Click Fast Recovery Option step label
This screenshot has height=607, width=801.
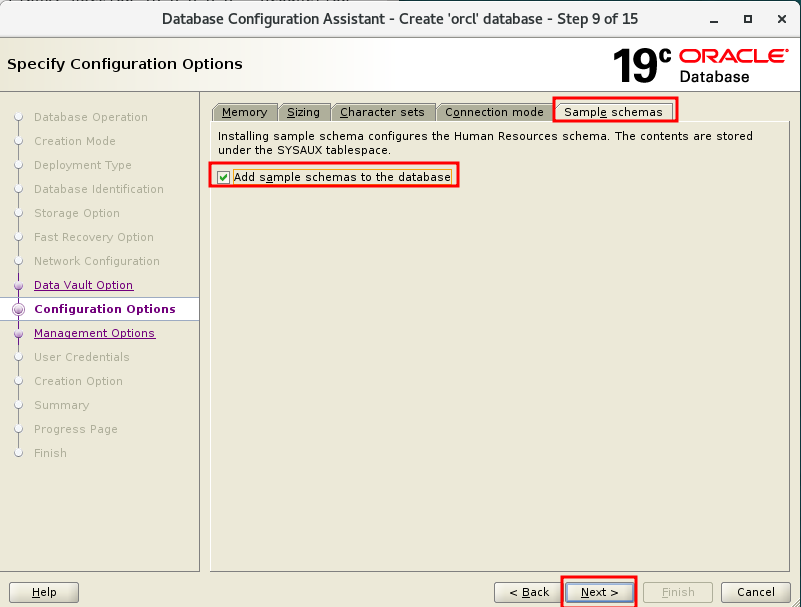pos(93,237)
